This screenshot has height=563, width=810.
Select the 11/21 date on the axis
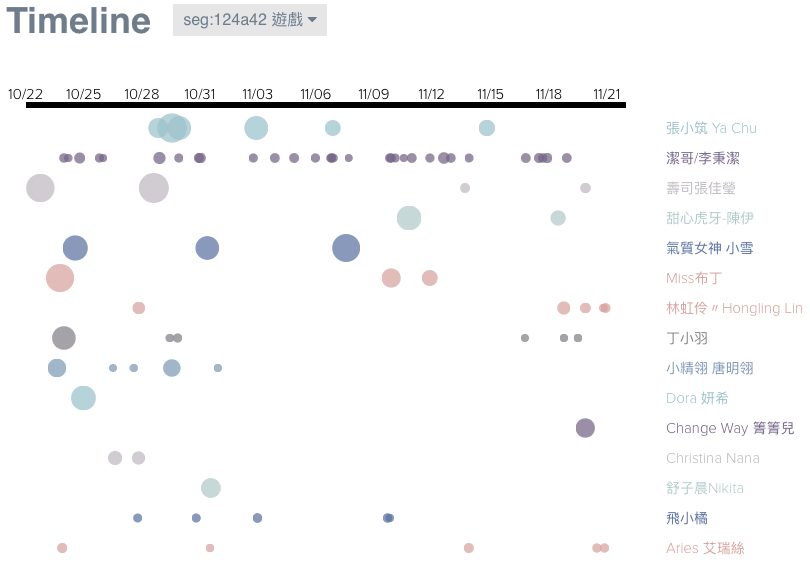[606, 94]
